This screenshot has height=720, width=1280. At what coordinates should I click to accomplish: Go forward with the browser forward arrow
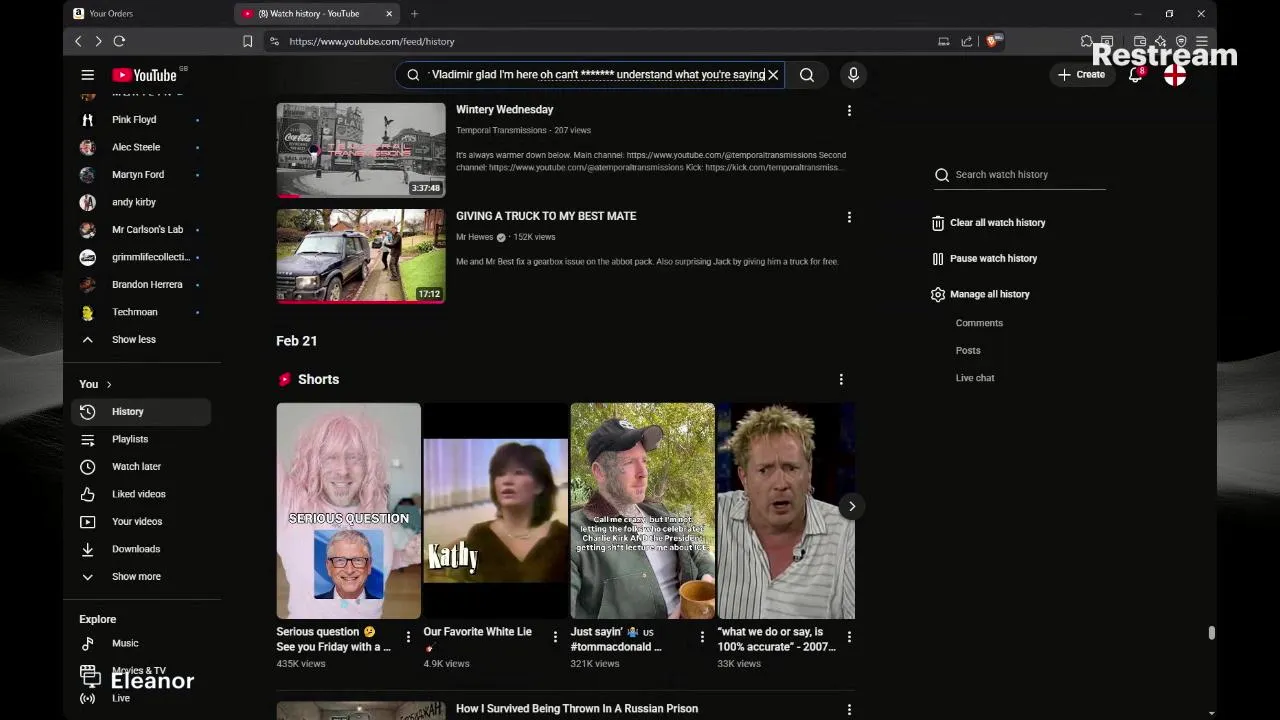[x=98, y=41]
